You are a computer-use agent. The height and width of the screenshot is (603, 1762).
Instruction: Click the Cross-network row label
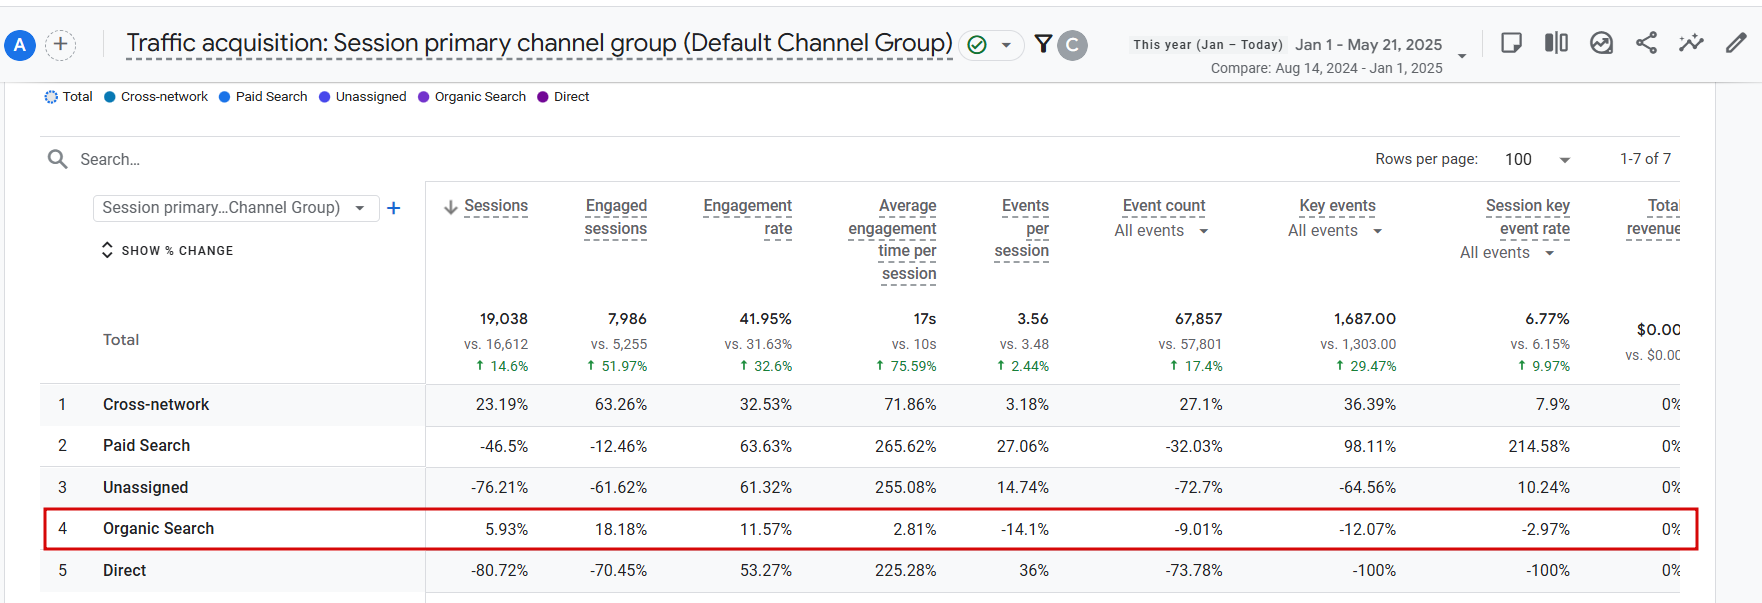[156, 405]
